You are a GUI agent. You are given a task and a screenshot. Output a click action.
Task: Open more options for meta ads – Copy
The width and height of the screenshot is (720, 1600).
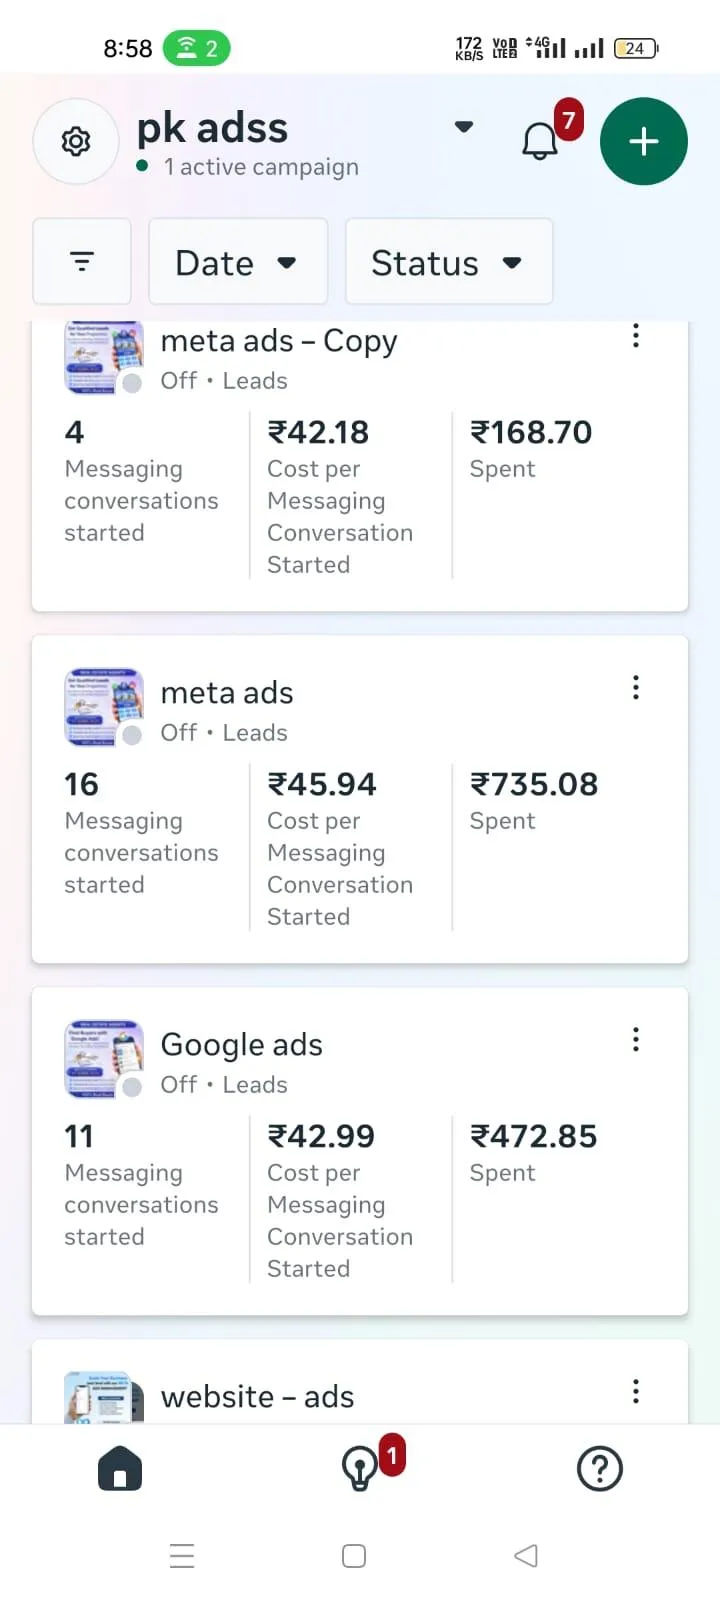pos(635,337)
